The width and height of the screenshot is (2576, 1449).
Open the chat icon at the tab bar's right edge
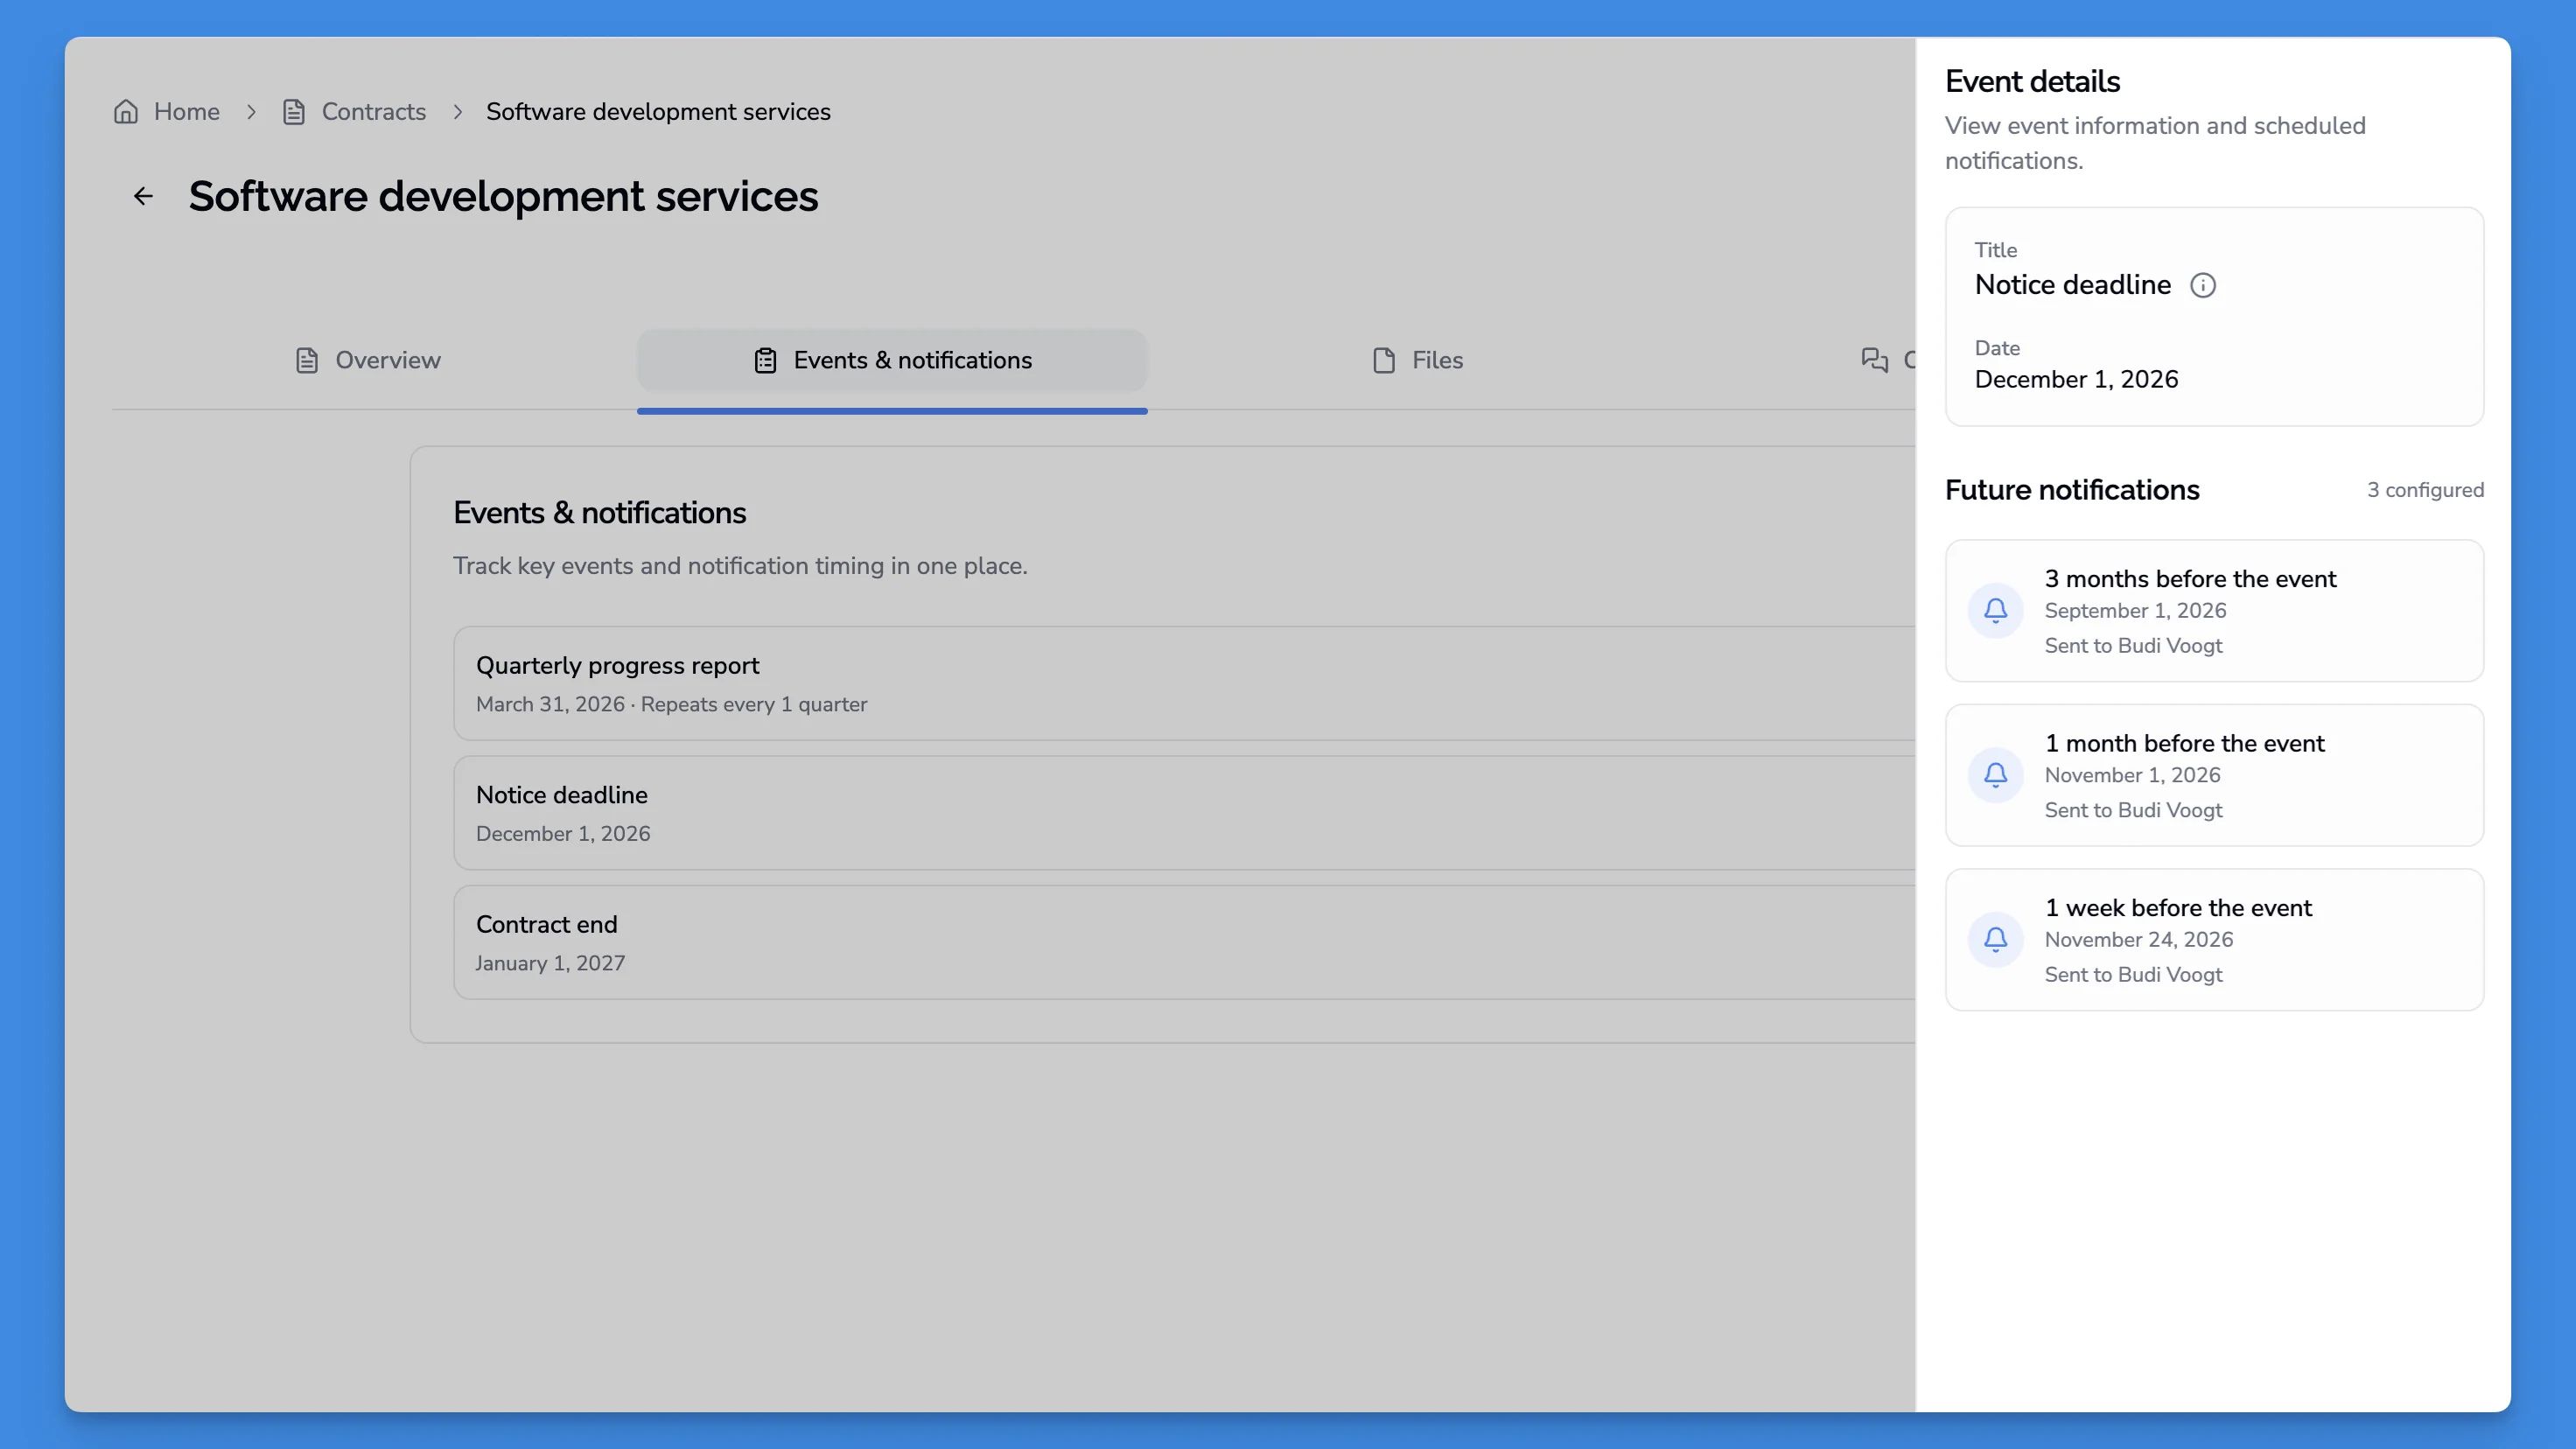click(x=1874, y=360)
